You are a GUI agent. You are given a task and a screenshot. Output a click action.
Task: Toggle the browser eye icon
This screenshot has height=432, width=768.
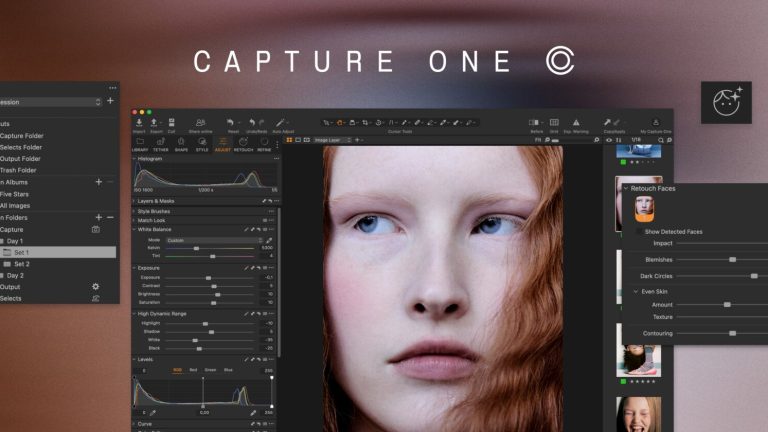[609, 140]
